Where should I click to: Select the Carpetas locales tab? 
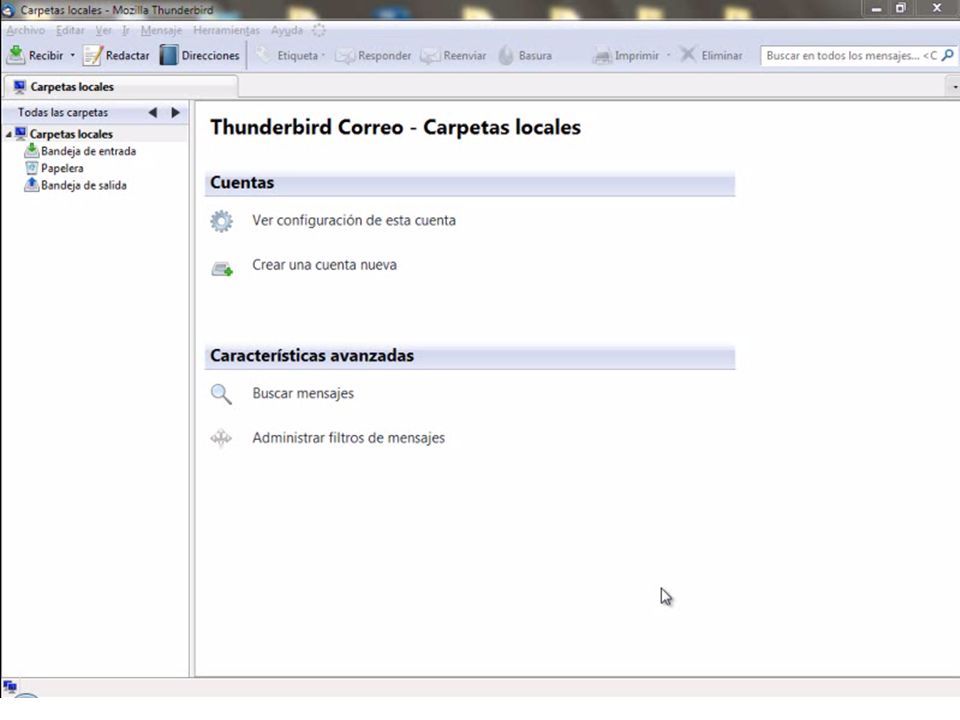coord(120,87)
